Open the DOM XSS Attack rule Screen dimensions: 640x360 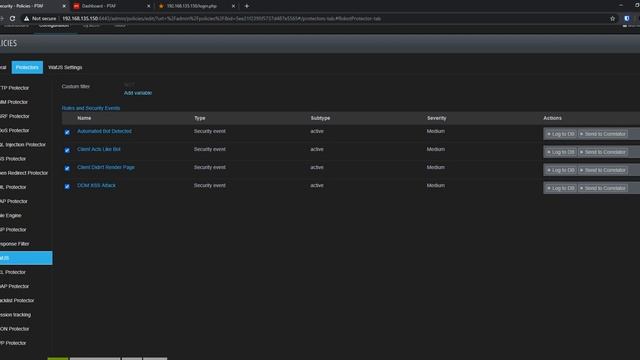coord(96,185)
